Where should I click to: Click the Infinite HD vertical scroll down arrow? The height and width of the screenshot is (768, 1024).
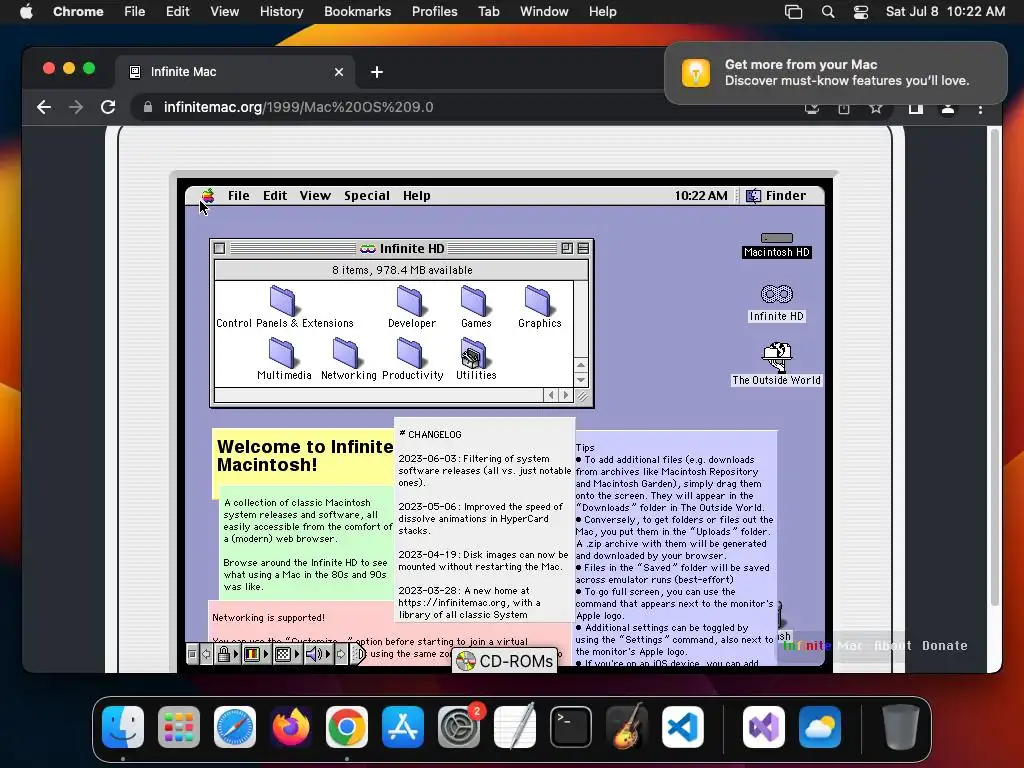pos(581,379)
